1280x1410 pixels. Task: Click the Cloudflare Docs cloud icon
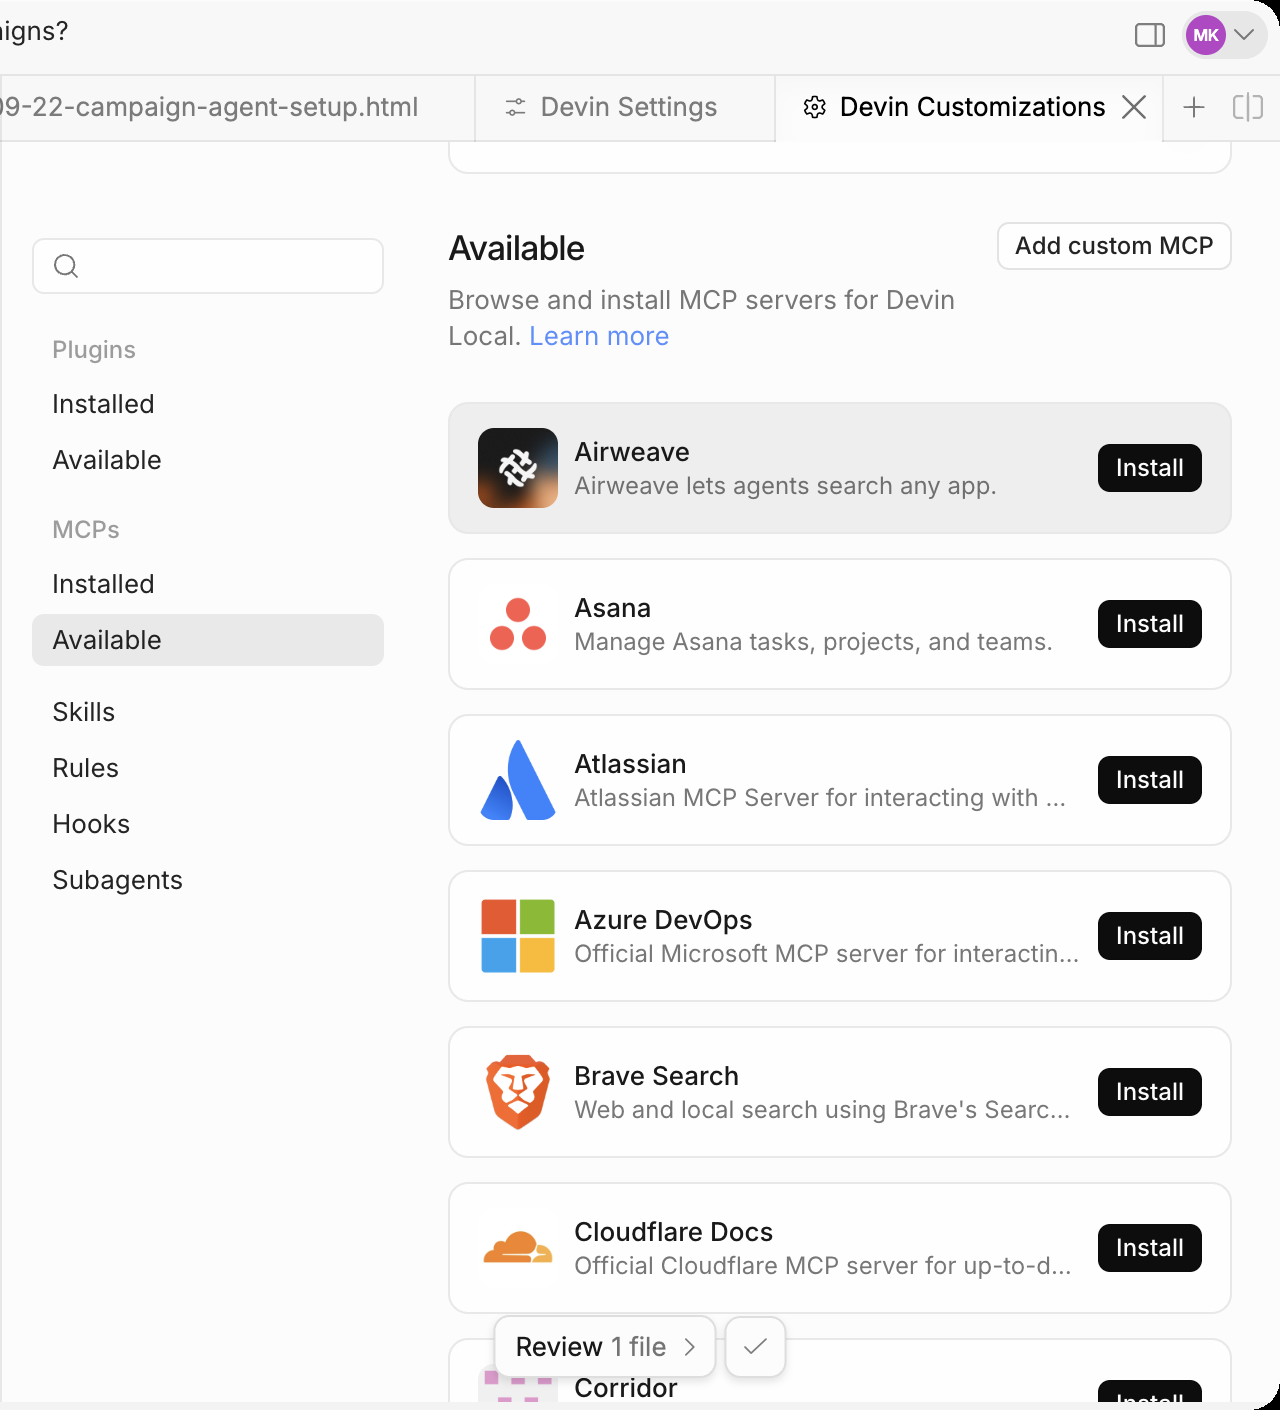point(518,1248)
